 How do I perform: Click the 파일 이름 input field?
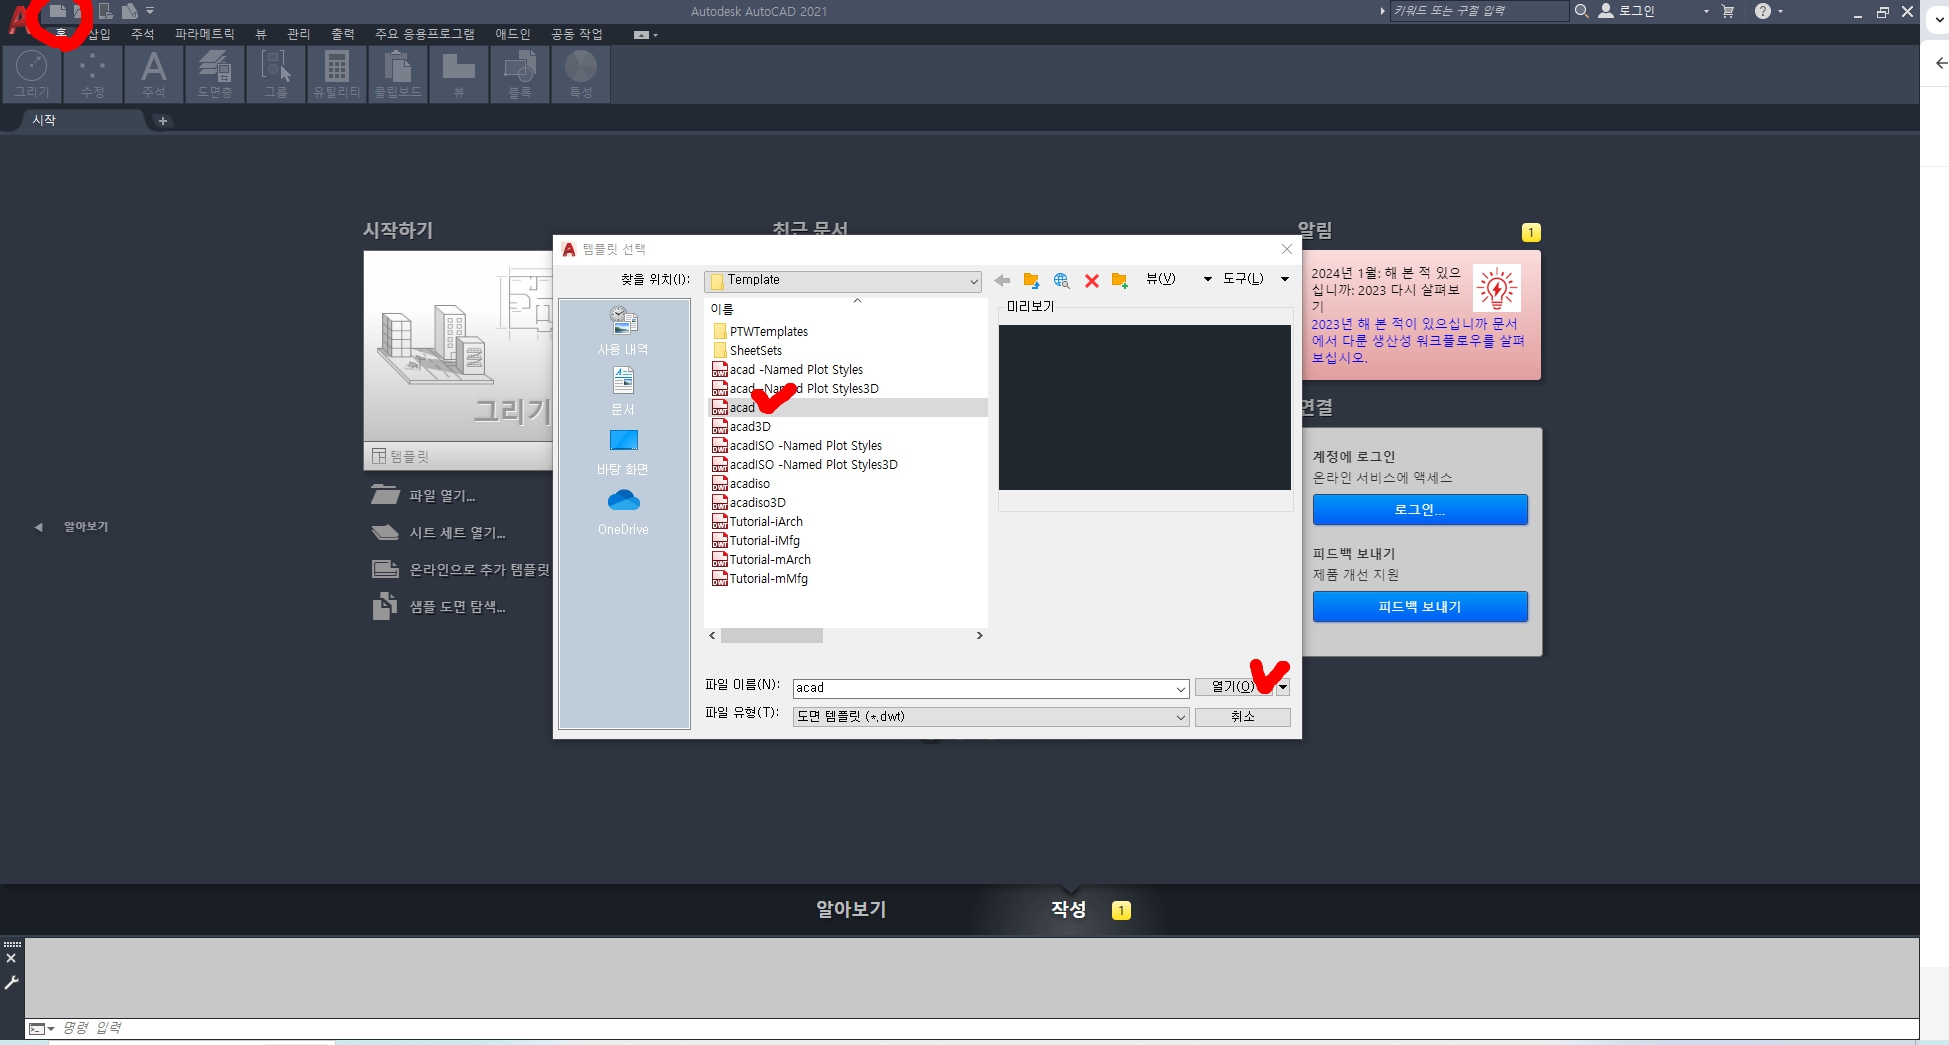tap(990, 688)
